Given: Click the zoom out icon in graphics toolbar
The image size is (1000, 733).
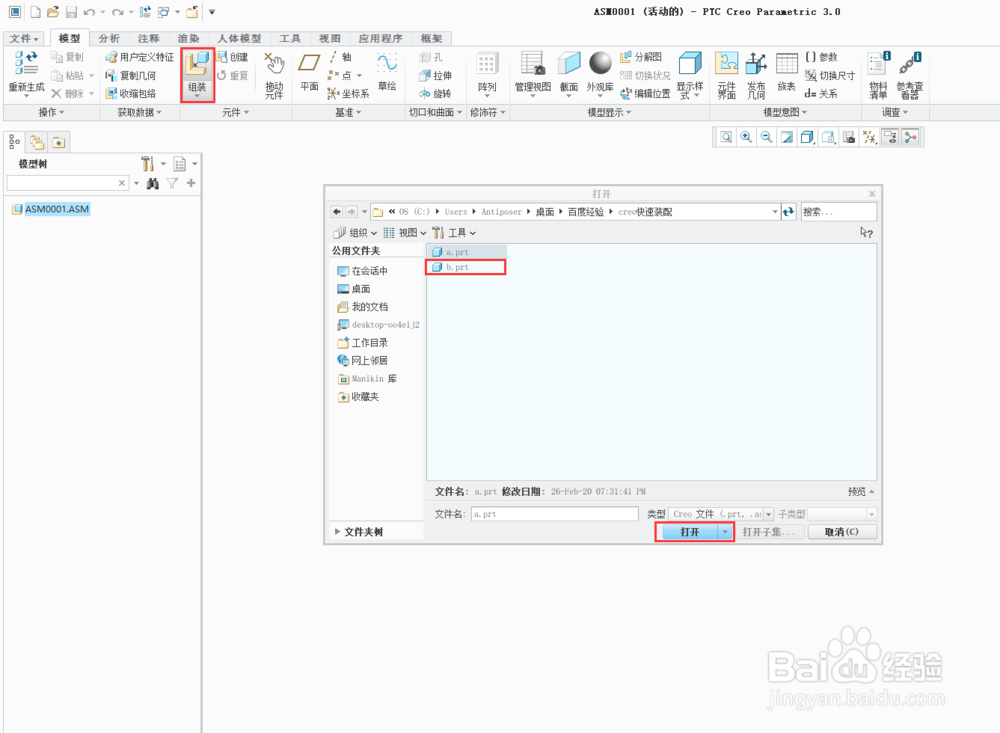Looking at the screenshot, I should [767, 137].
